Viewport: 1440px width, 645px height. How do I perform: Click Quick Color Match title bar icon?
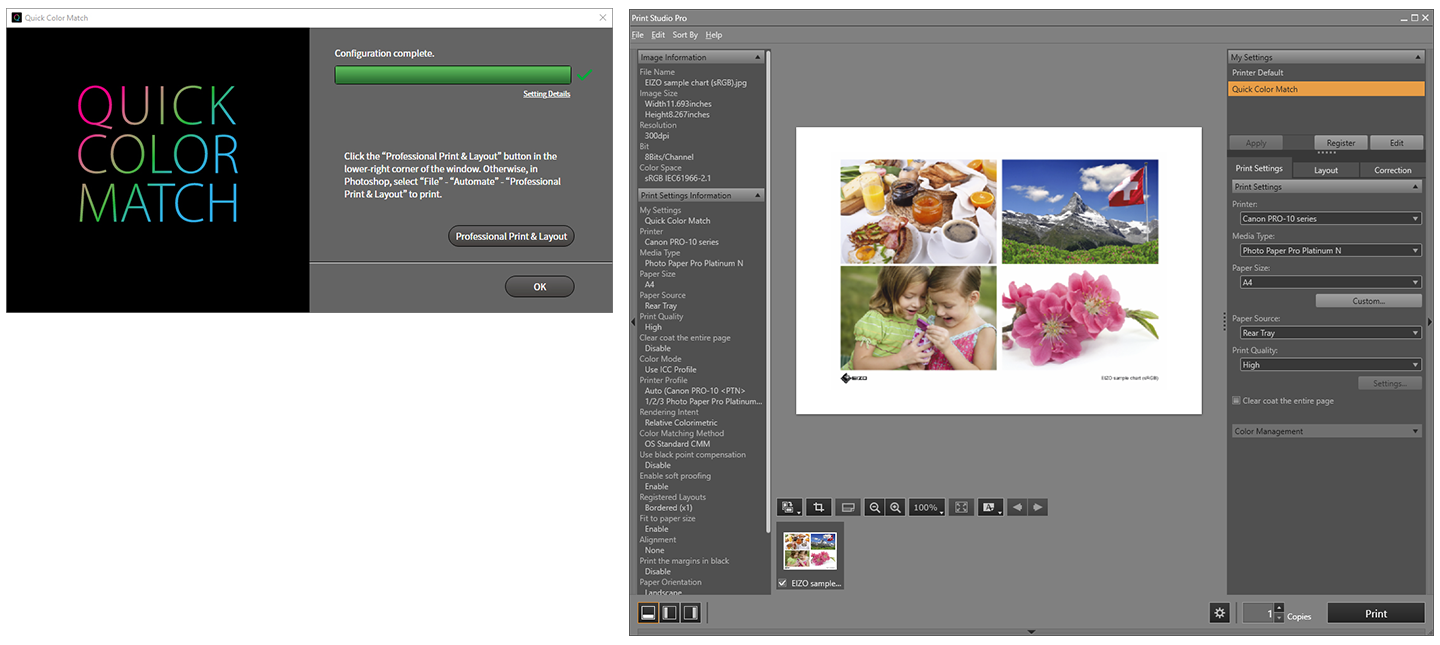tap(16, 18)
